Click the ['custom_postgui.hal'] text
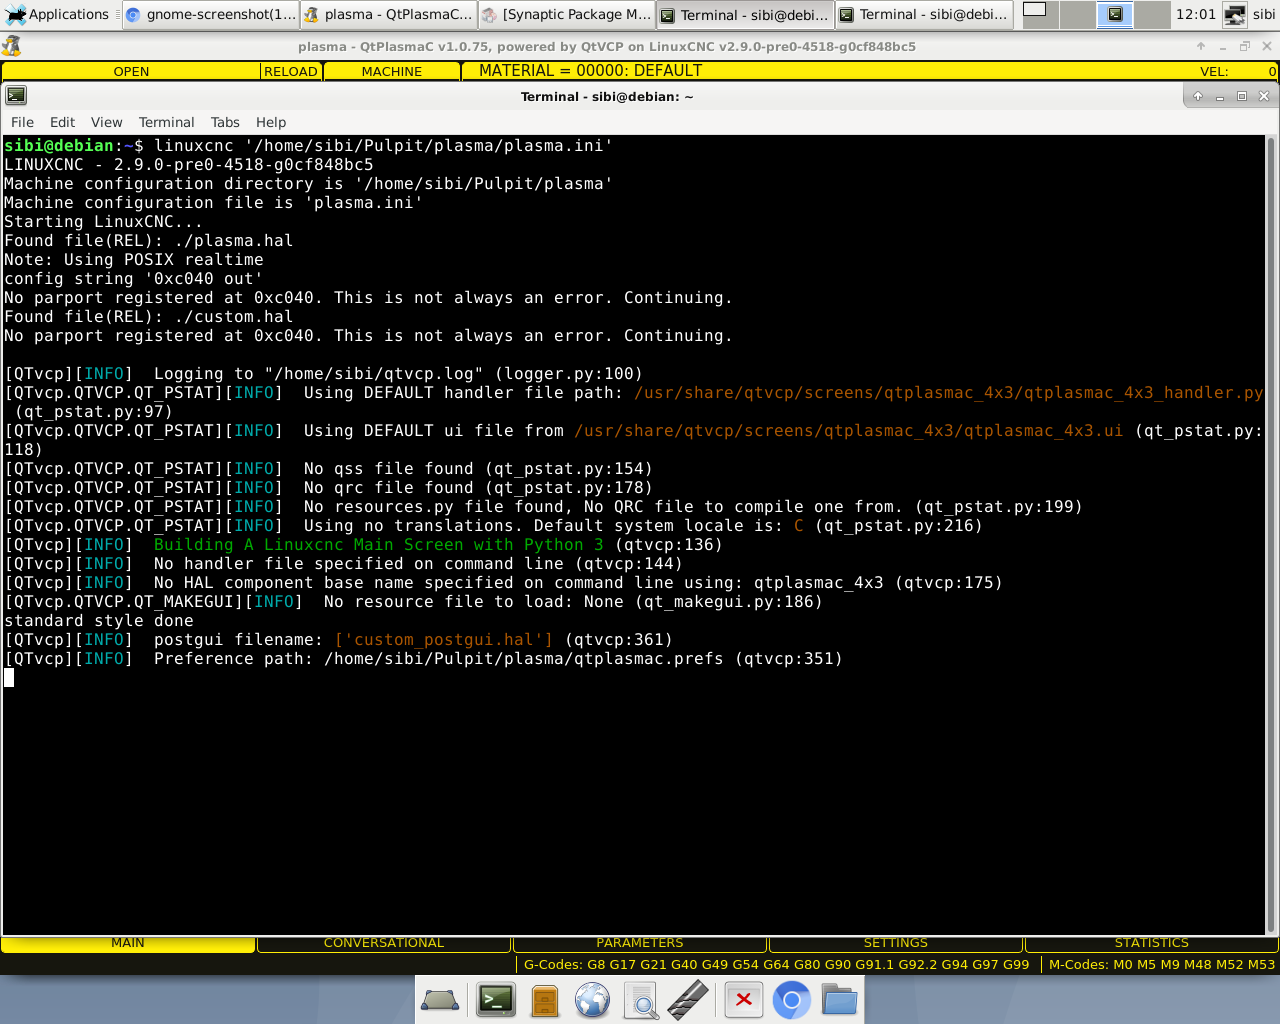This screenshot has height=1024, width=1280. click(444, 640)
